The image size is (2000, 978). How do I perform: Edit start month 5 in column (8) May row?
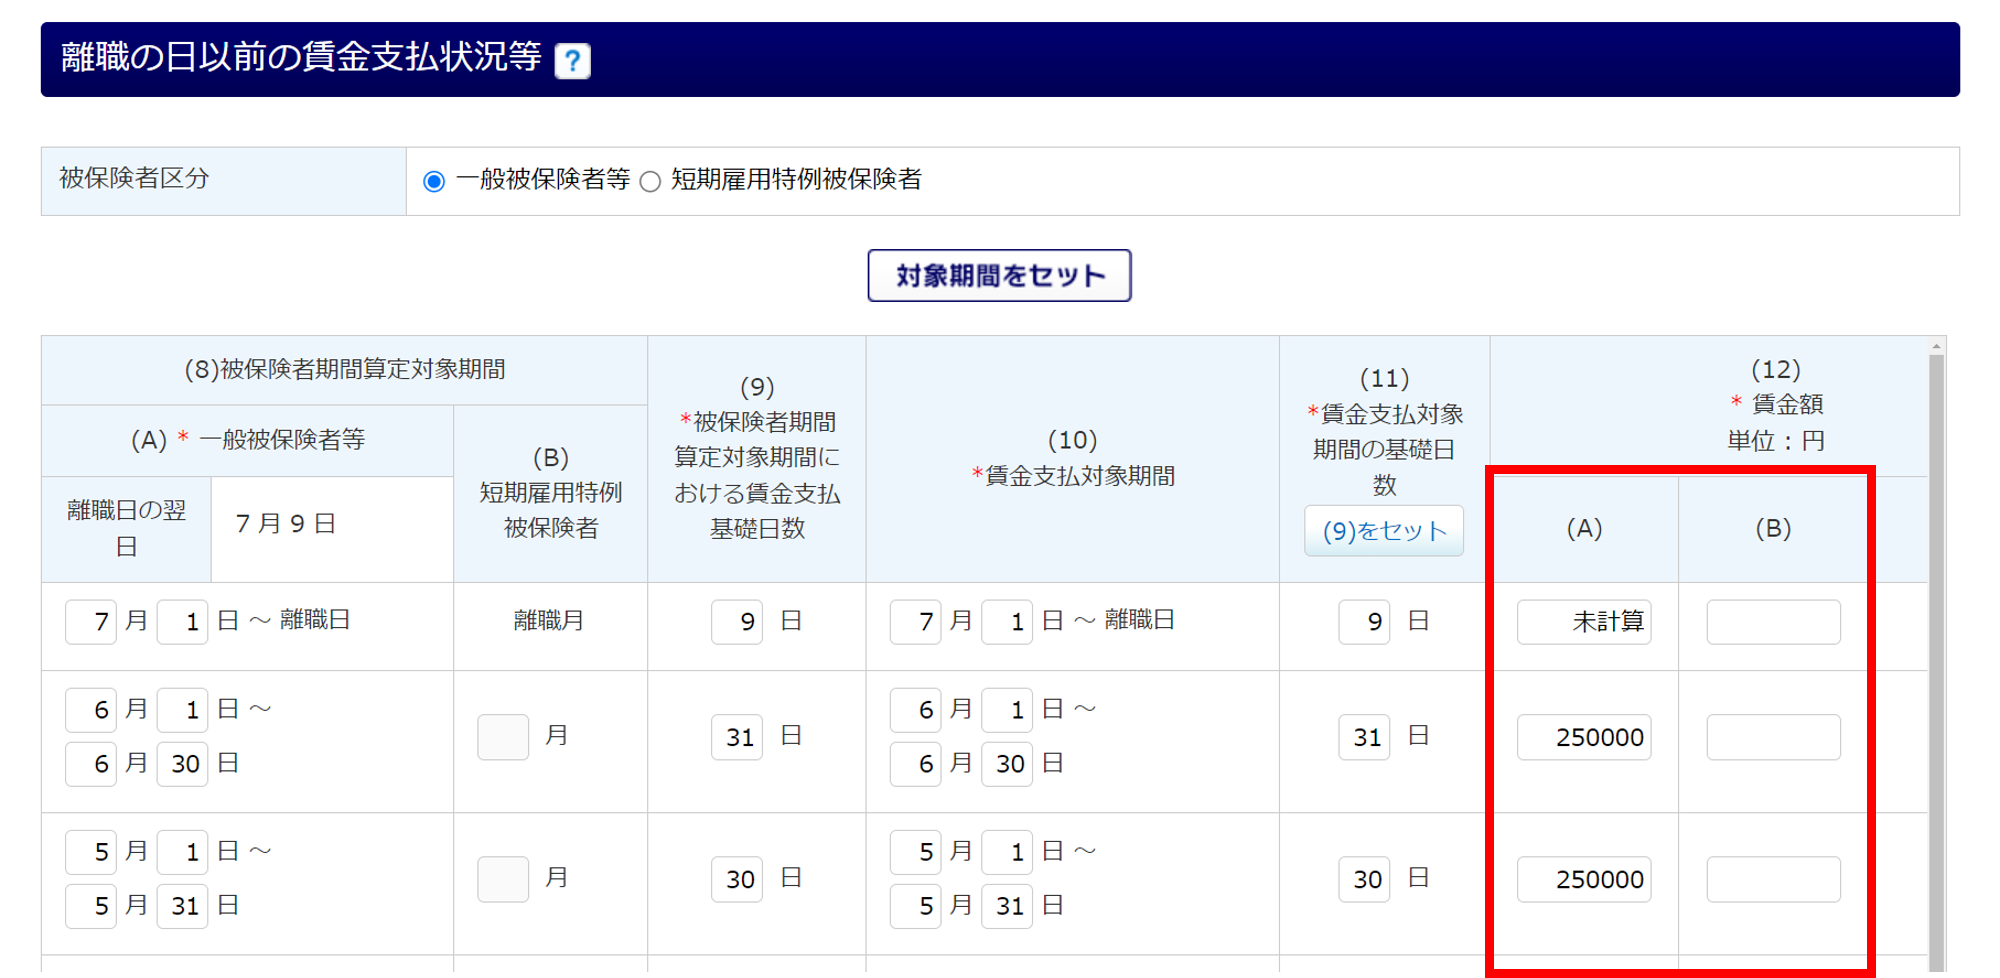[x=91, y=852]
